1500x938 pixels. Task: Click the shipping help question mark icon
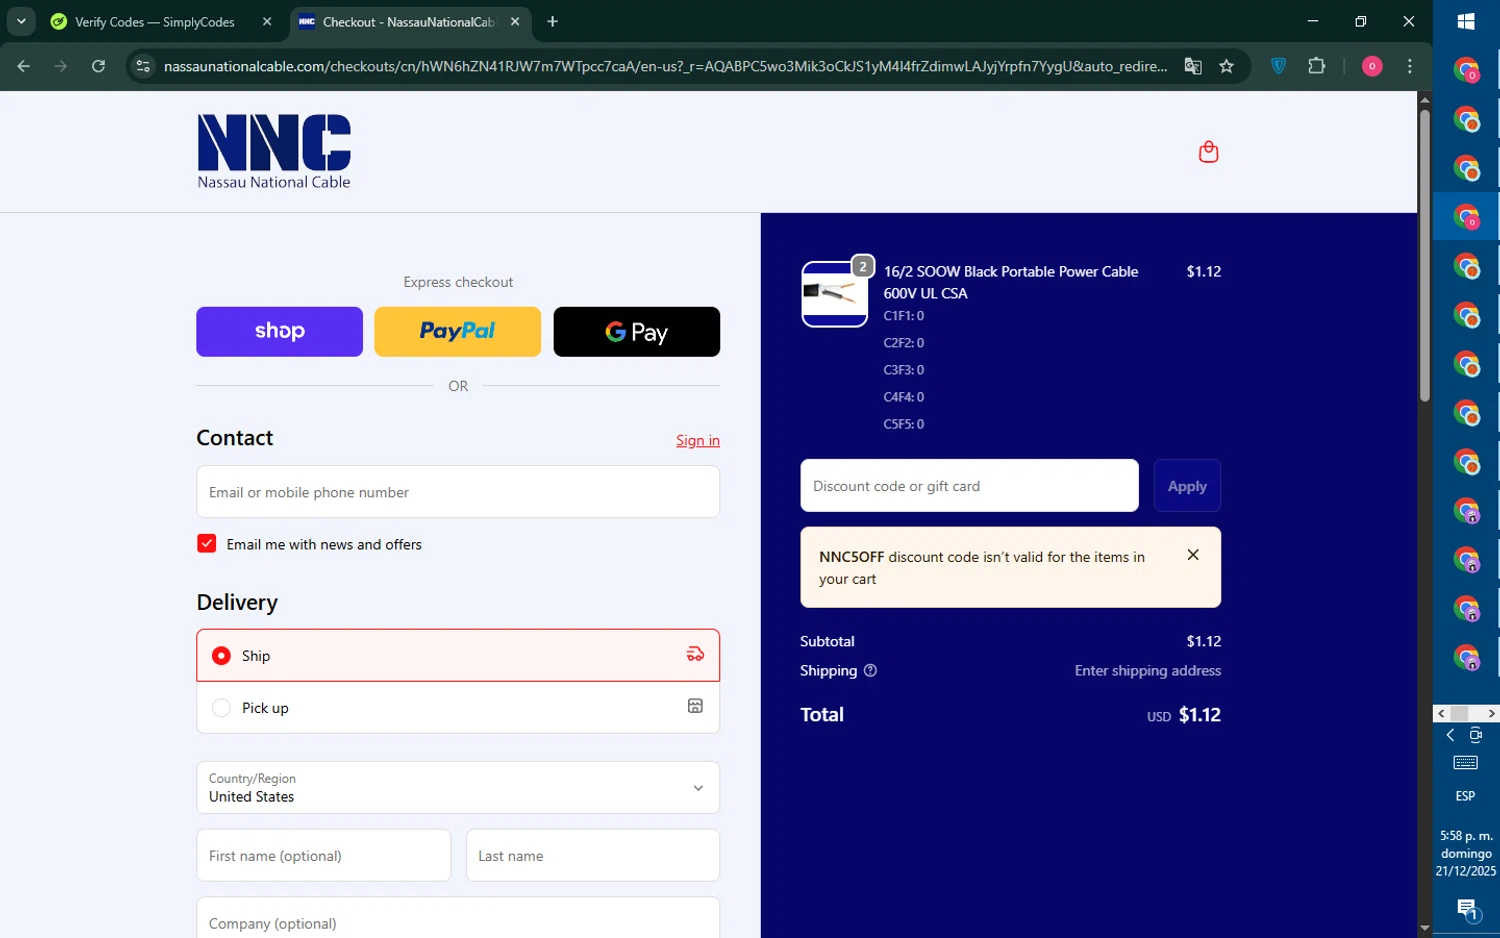870,671
